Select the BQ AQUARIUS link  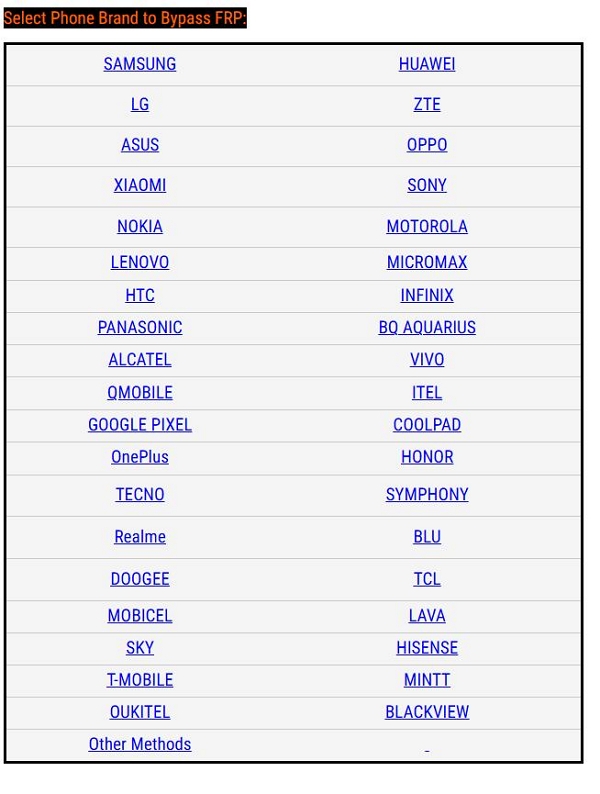pos(427,327)
